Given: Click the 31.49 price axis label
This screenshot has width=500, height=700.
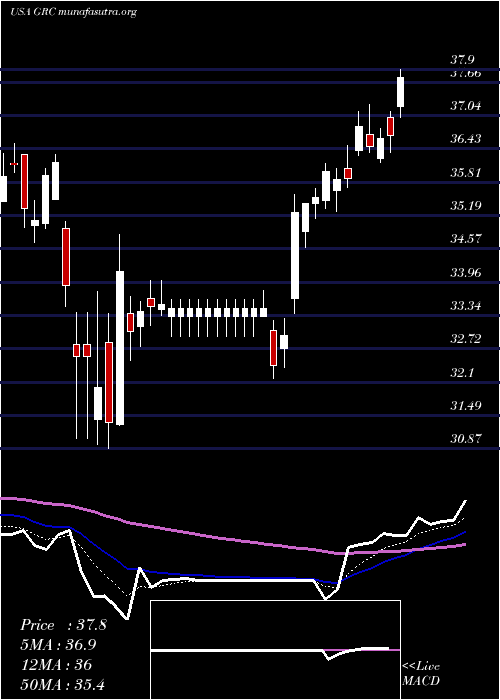Looking at the screenshot, I should pyautogui.click(x=466, y=406).
